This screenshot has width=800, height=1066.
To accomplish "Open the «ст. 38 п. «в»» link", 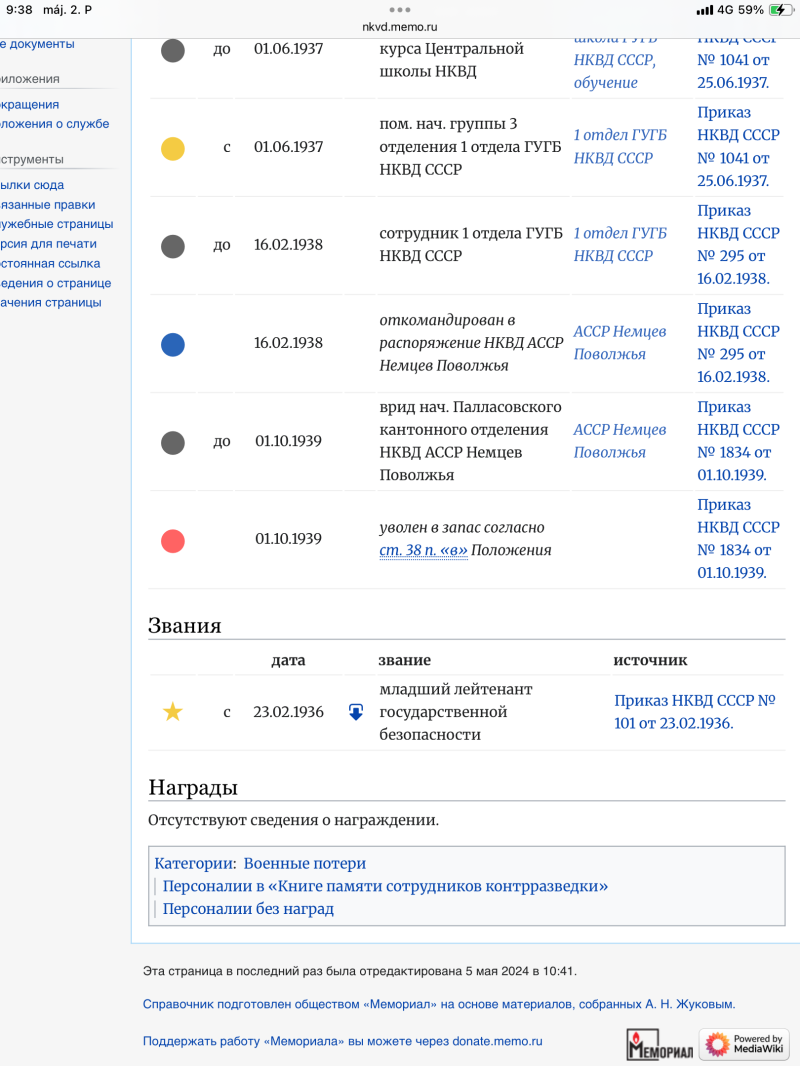I will tap(423, 550).
